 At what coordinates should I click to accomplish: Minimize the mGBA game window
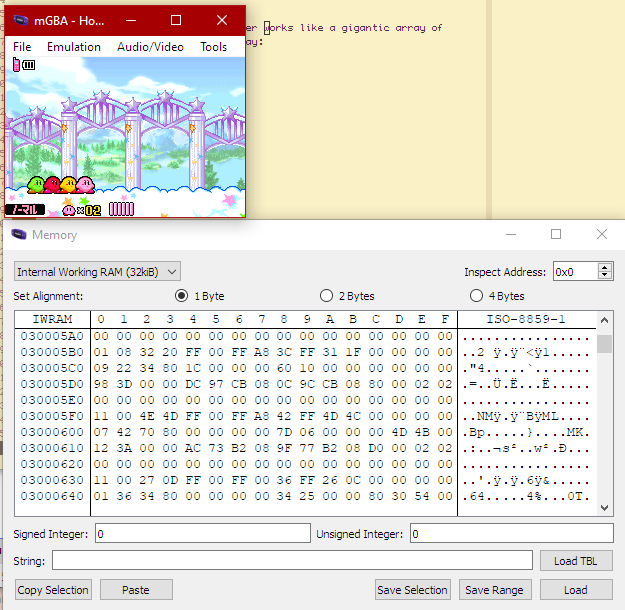pyautogui.click(x=131, y=20)
